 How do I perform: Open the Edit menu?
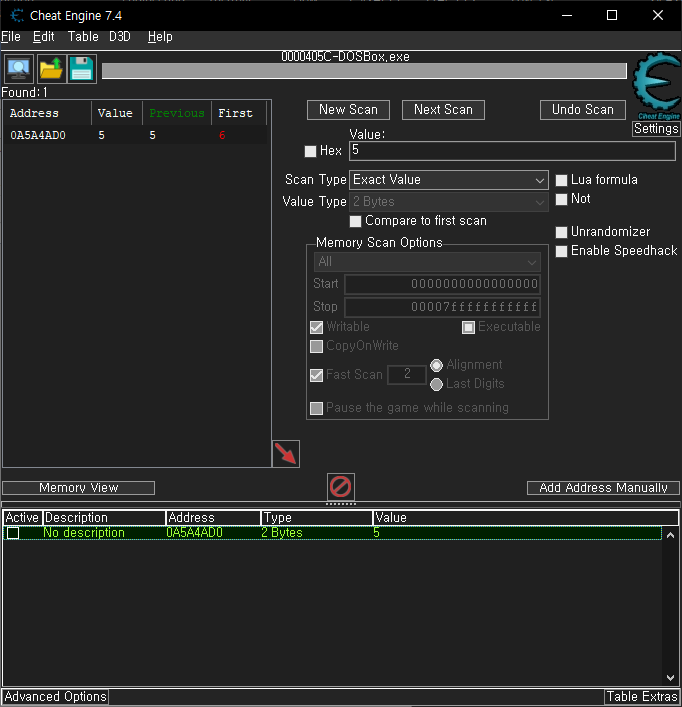coord(44,37)
